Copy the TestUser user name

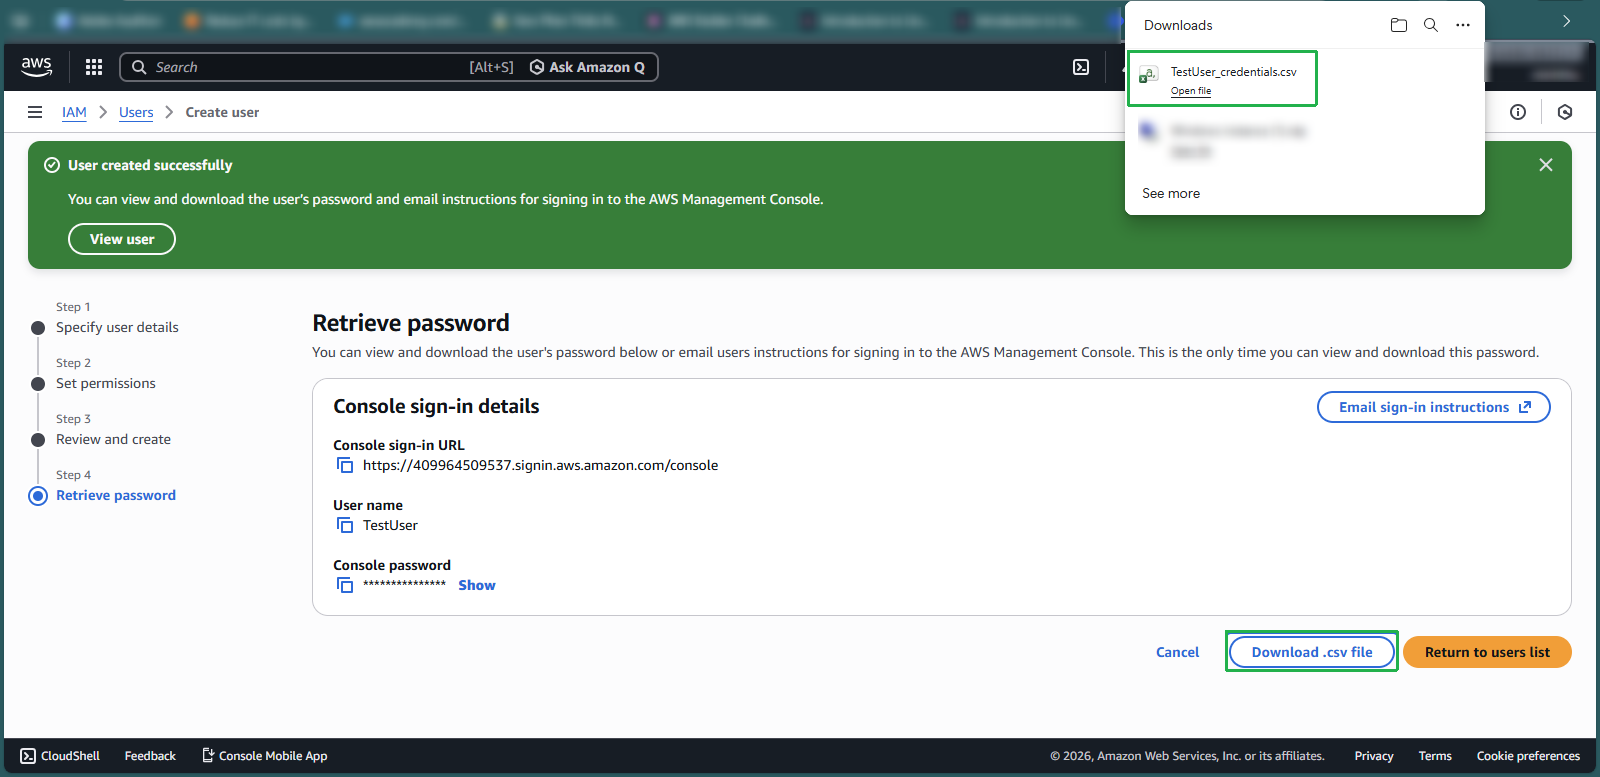tap(345, 526)
